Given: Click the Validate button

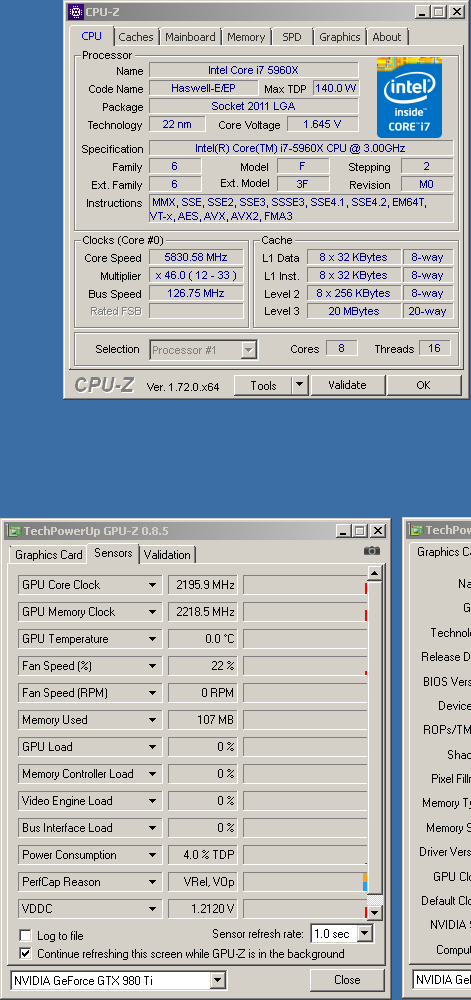Looking at the screenshot, I should pyautogui.click(x=347, y=385).
